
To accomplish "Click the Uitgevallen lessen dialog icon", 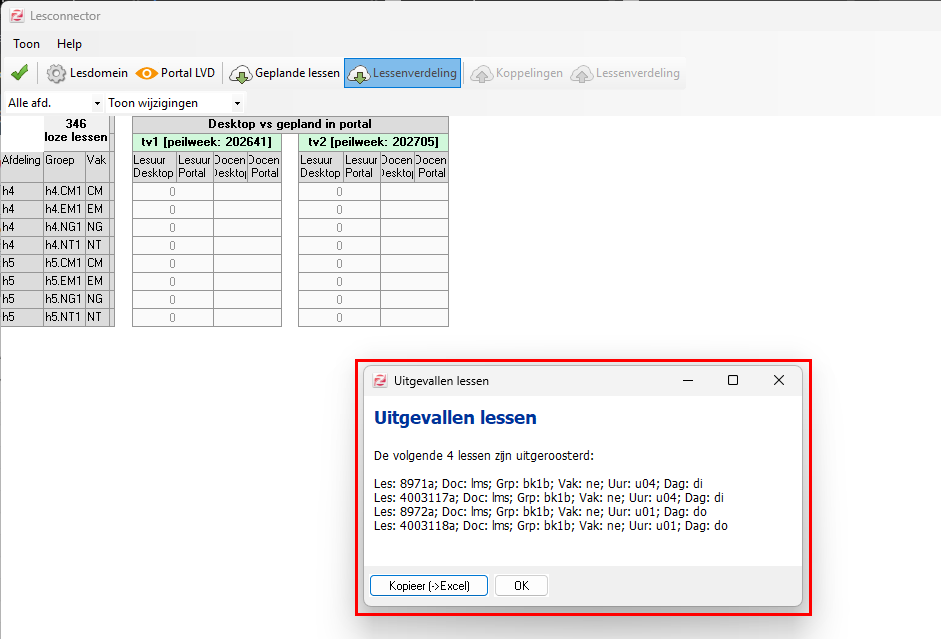I will coord(380,380).
